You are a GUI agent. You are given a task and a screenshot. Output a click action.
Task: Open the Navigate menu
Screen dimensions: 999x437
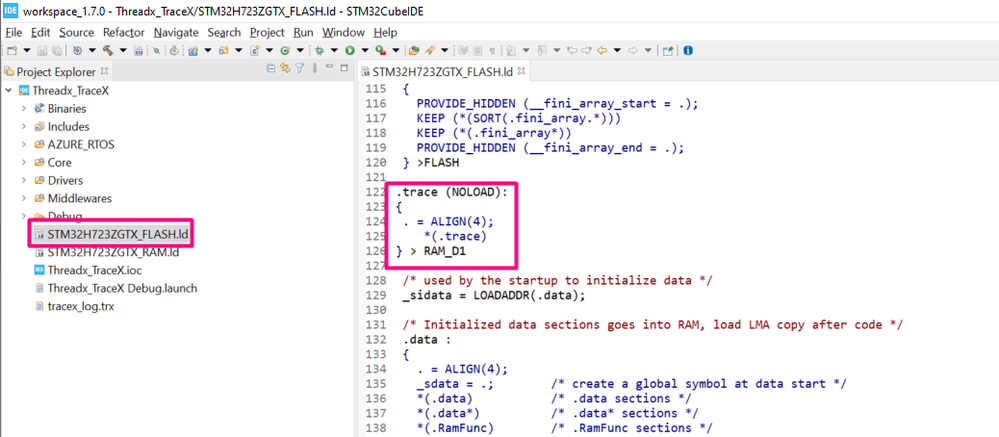176,32
